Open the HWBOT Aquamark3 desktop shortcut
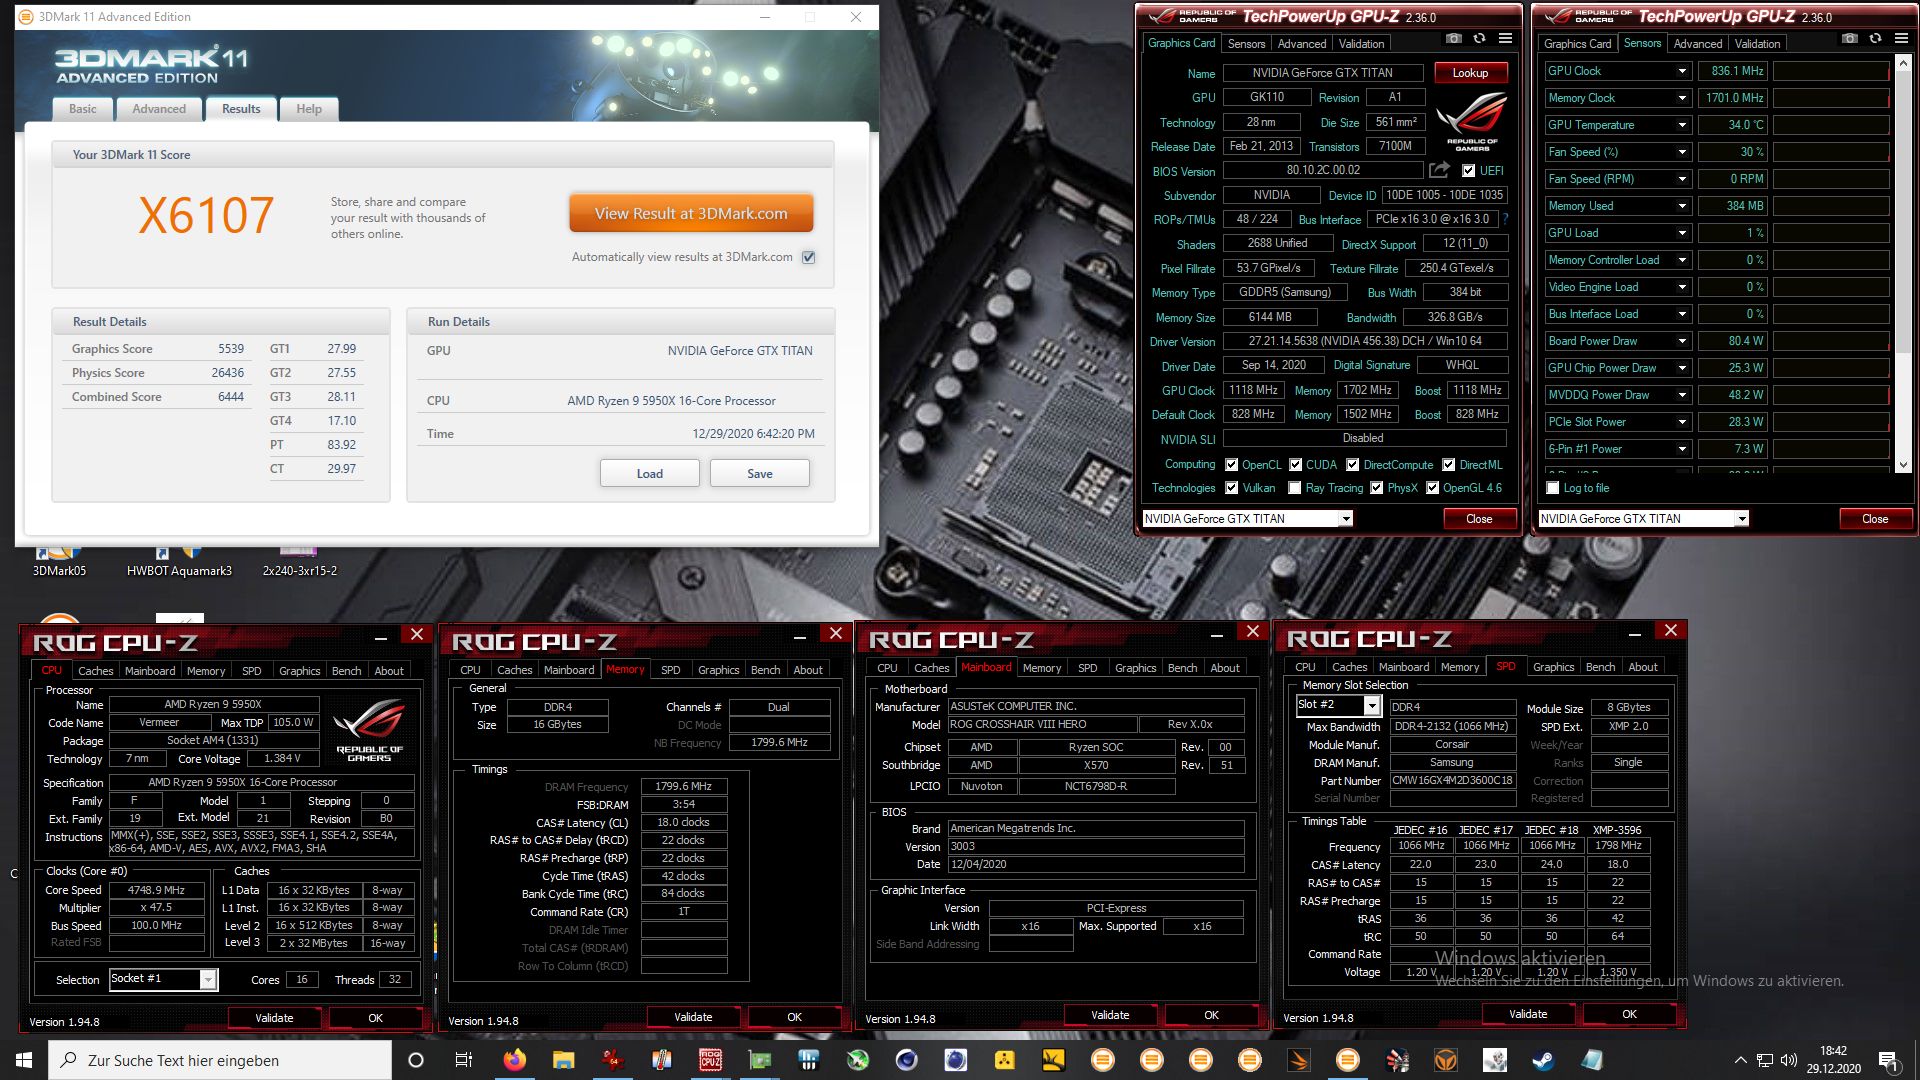The width and height of the screenshot is (1920, 1080). [179, 562]
